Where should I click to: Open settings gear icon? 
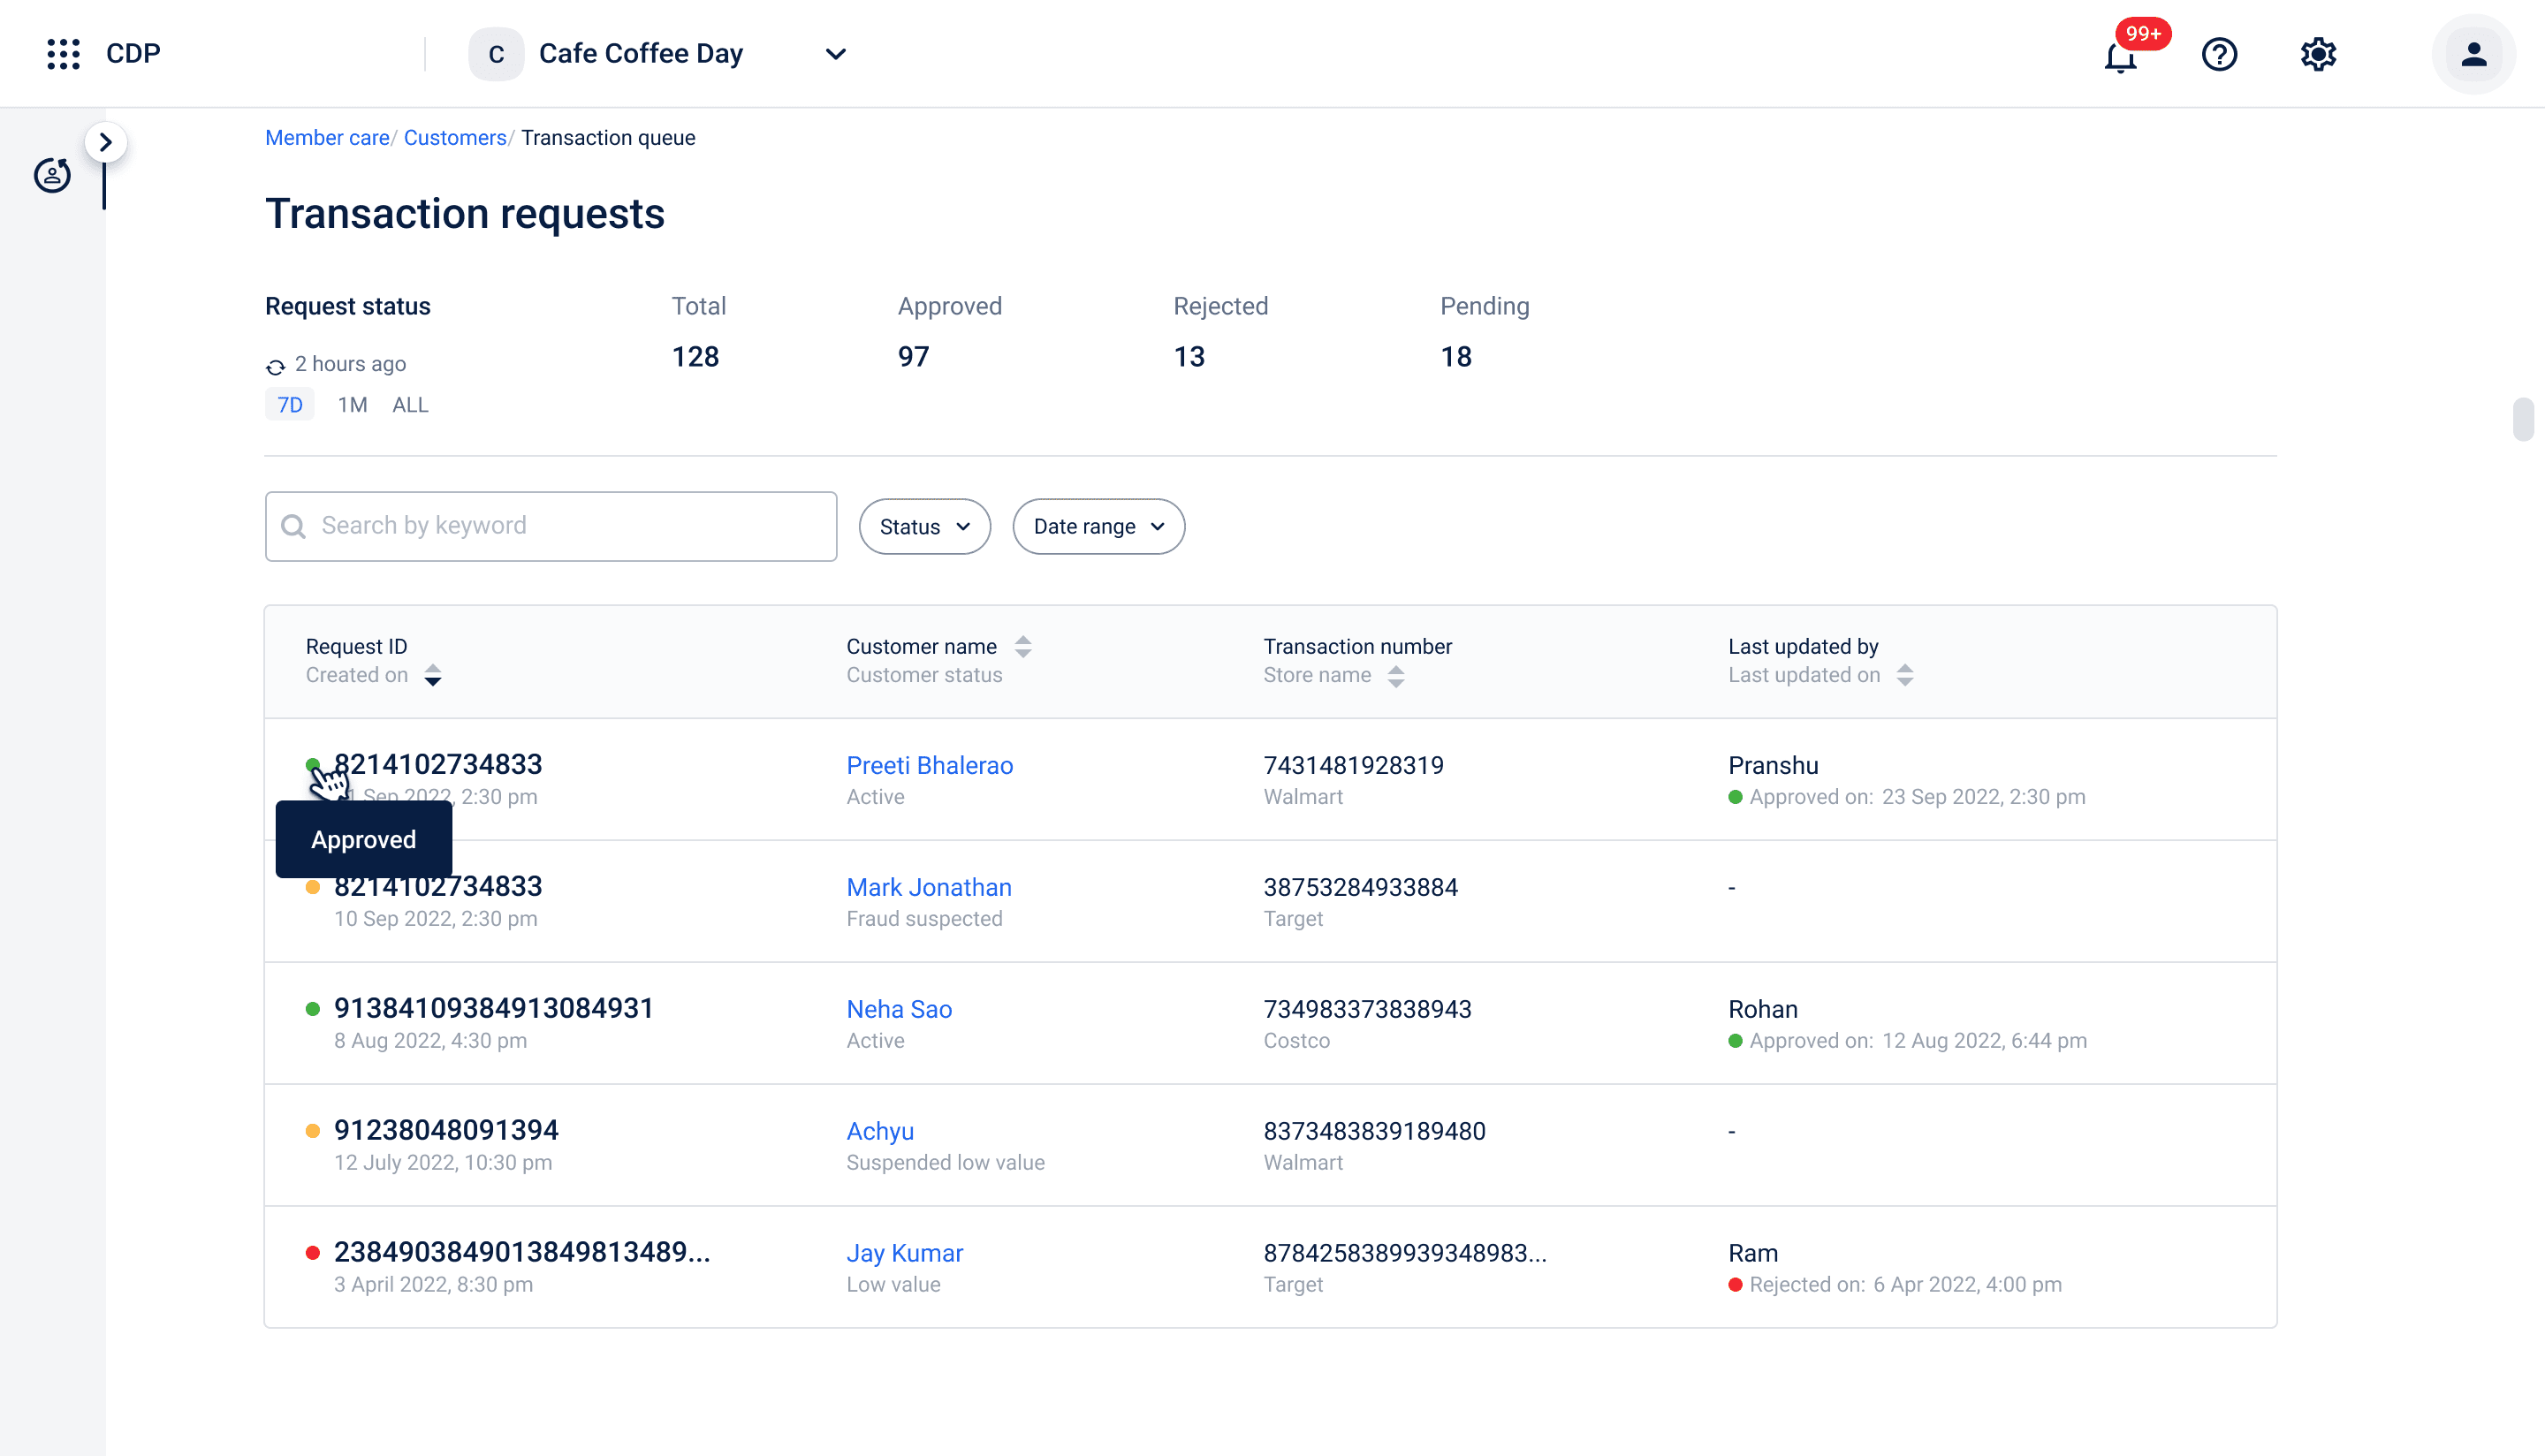point(2318,54)
